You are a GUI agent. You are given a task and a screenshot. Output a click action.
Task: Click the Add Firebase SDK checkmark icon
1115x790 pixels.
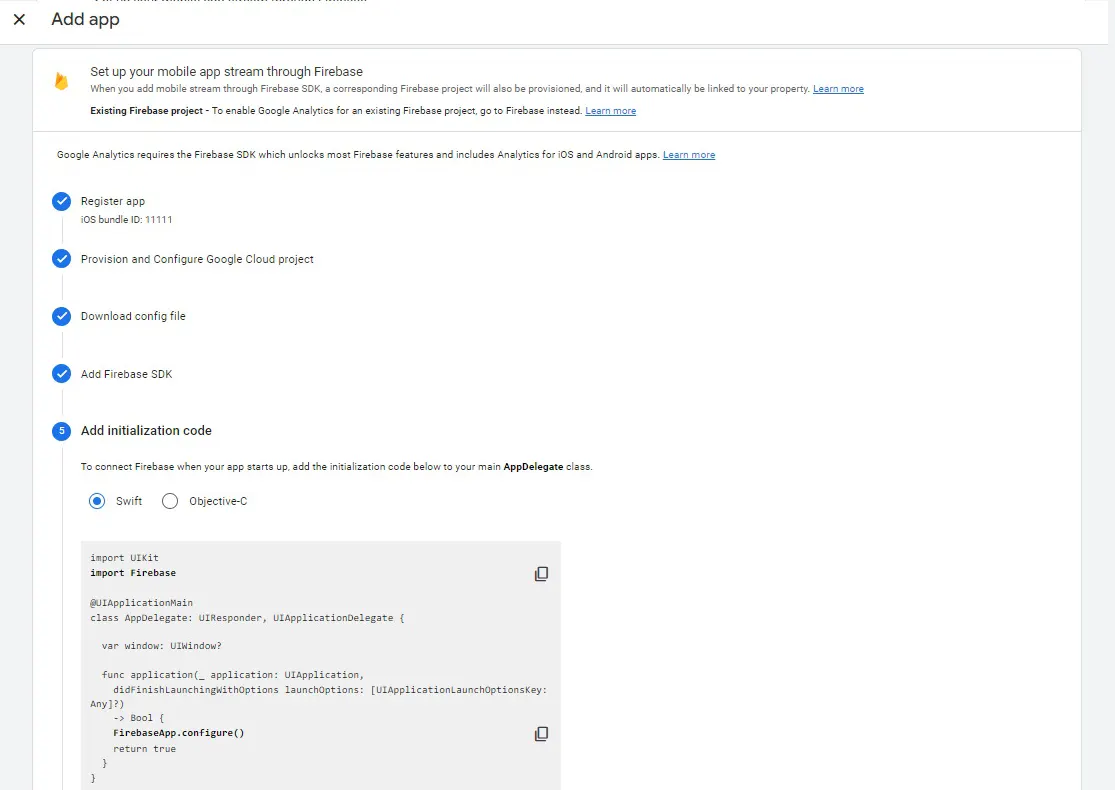62,373
